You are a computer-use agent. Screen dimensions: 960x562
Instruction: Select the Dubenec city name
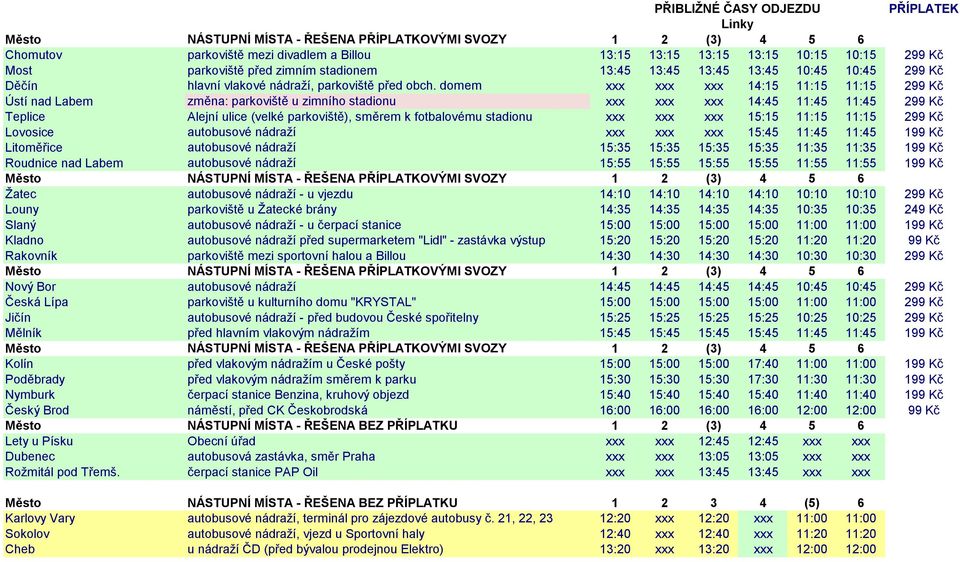click(30, 457)
